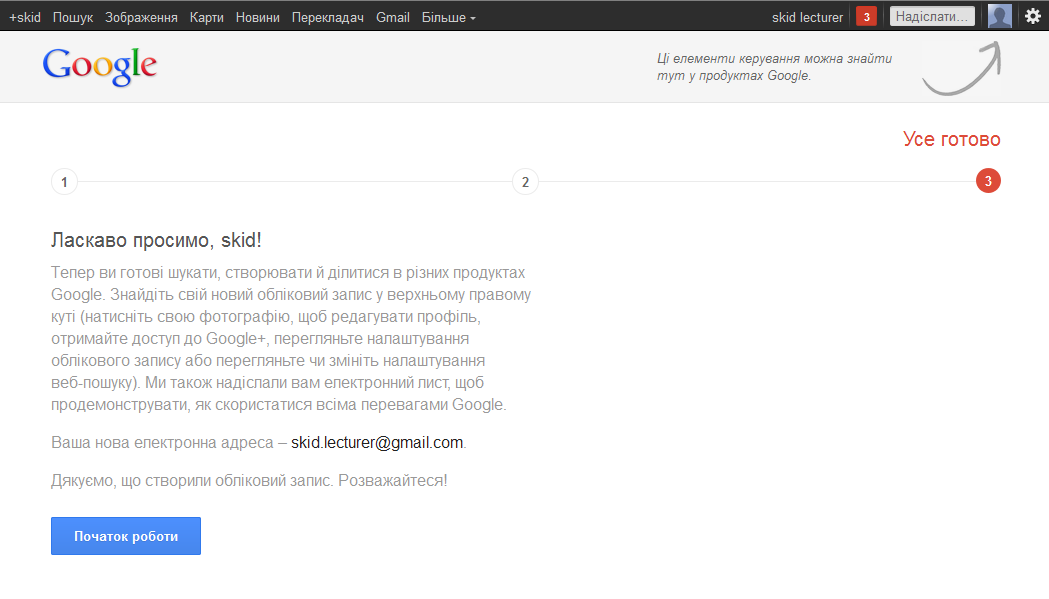Open Карти in the top bar
The height and width of the screenshot is (599, 1049).
pos(207,17)
